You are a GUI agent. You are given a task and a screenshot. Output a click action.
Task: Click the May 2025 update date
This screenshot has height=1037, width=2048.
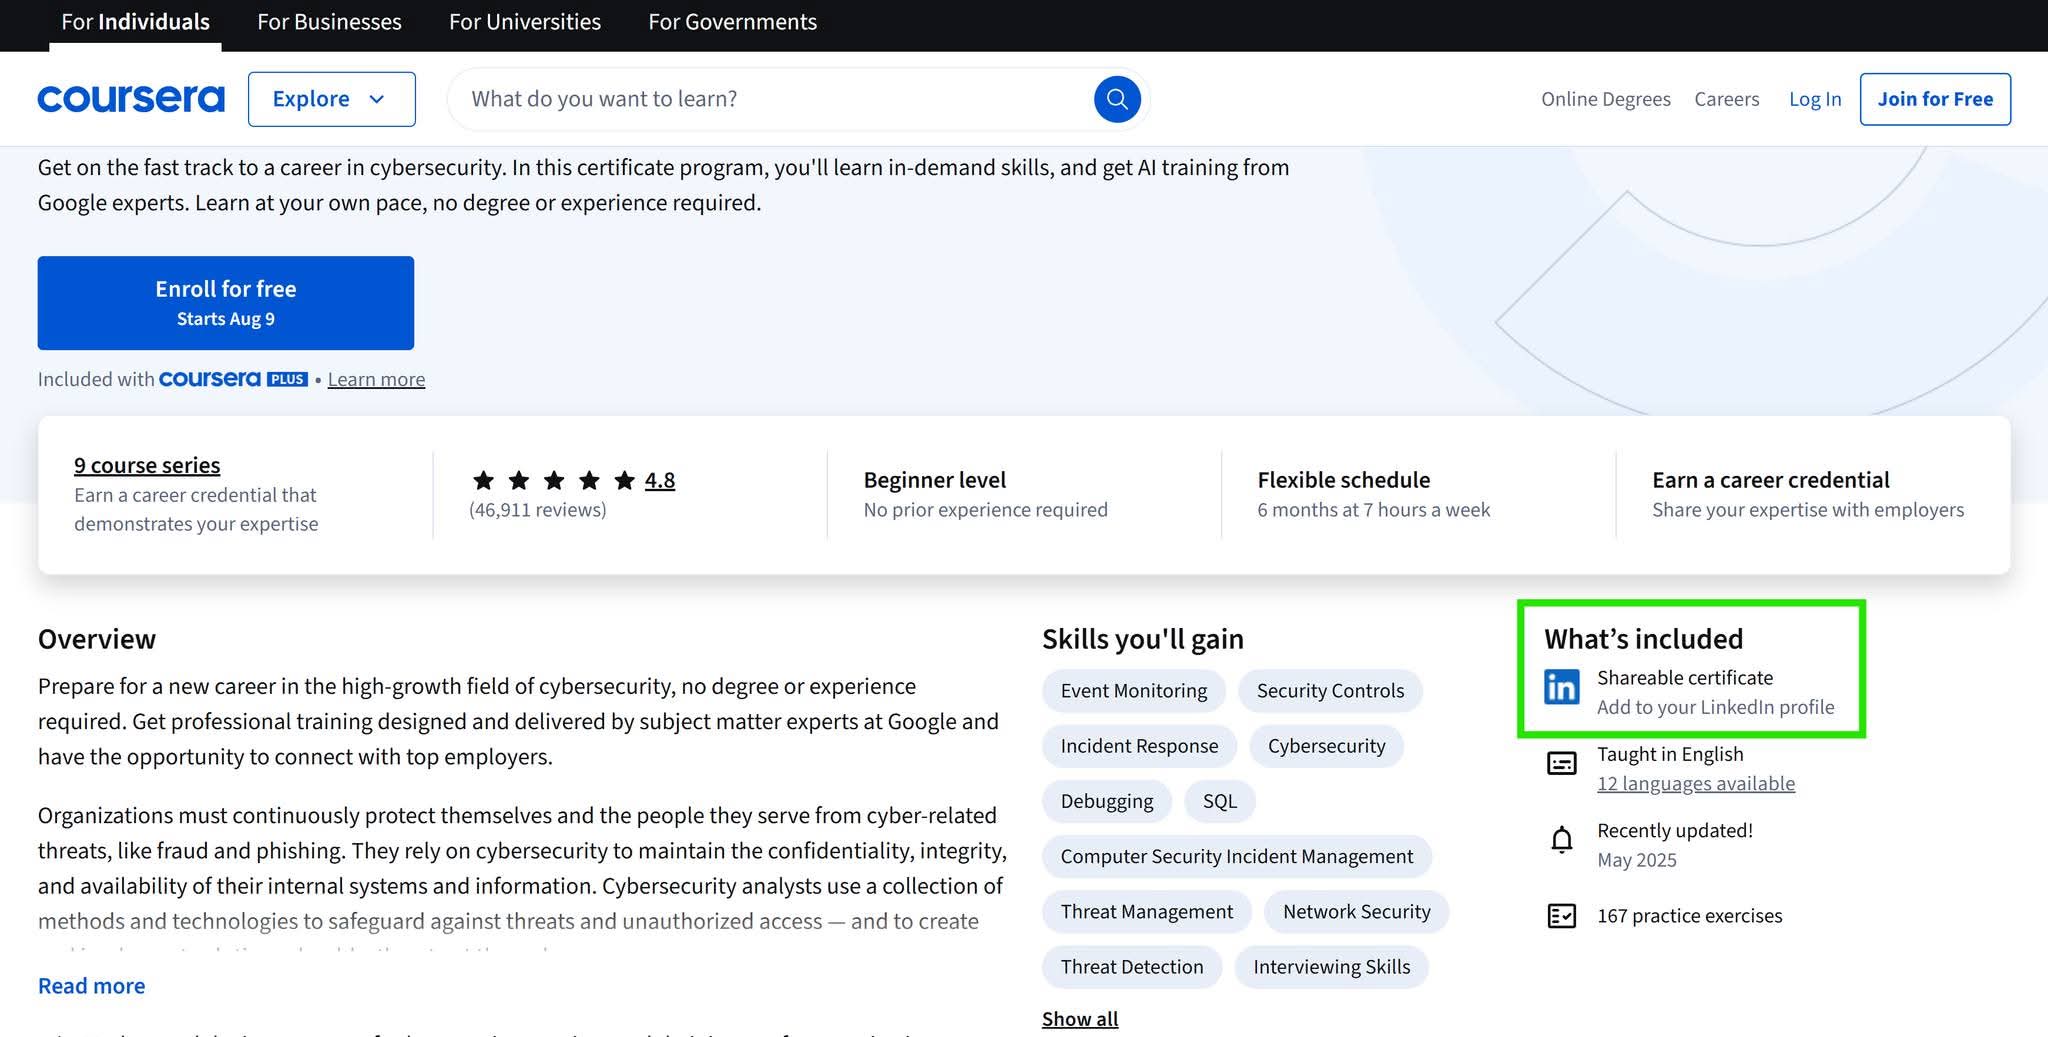point(1637,860)
